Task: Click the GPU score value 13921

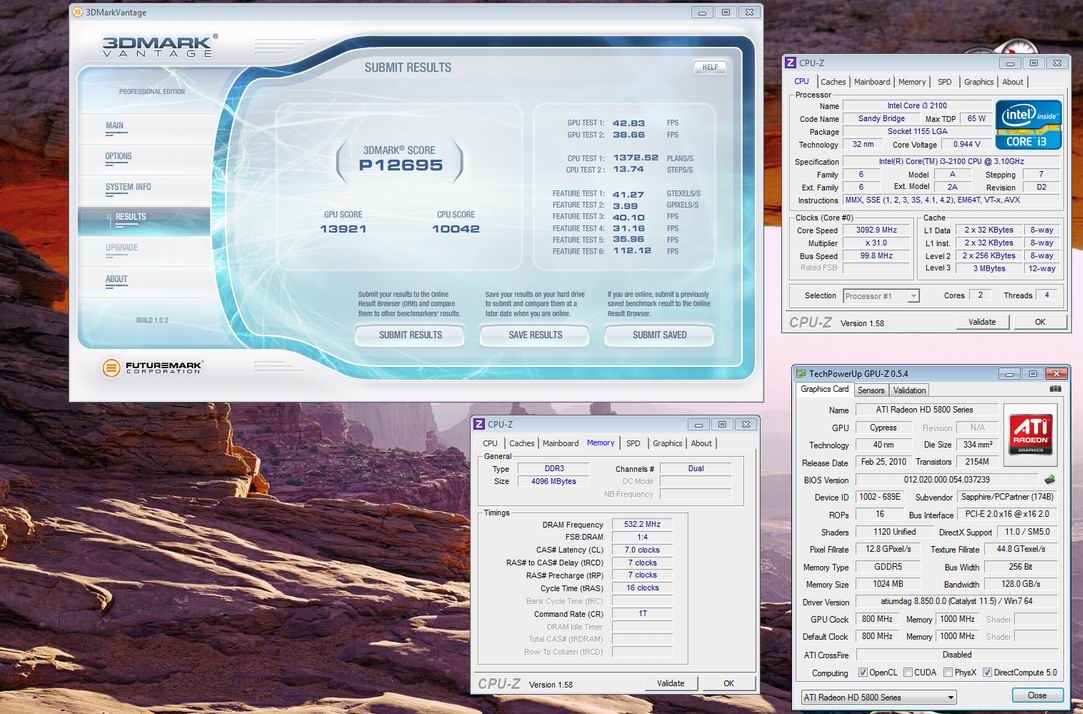Action: 343,229
